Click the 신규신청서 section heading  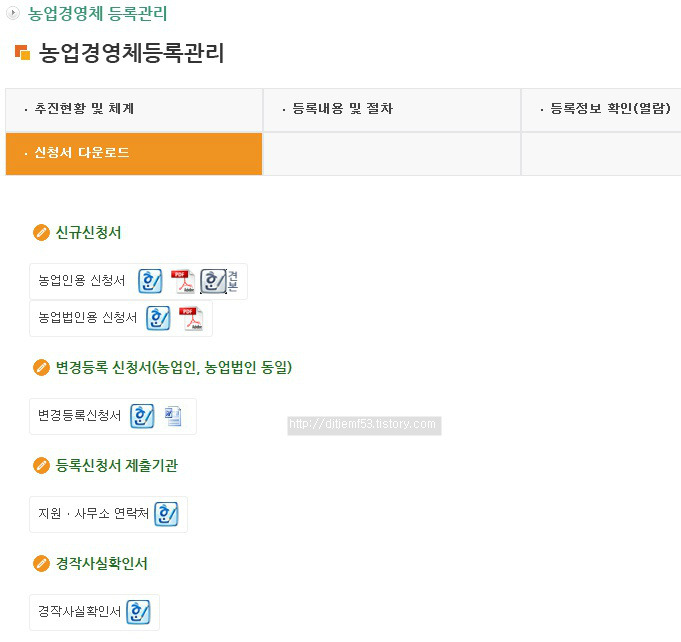(89, 232)
